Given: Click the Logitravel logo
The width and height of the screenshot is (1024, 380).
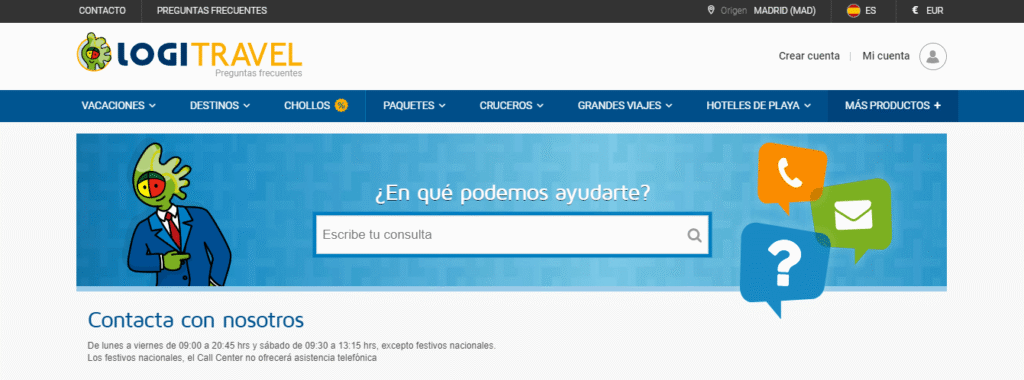Looking at the screenshot, I should click(189, 54).
